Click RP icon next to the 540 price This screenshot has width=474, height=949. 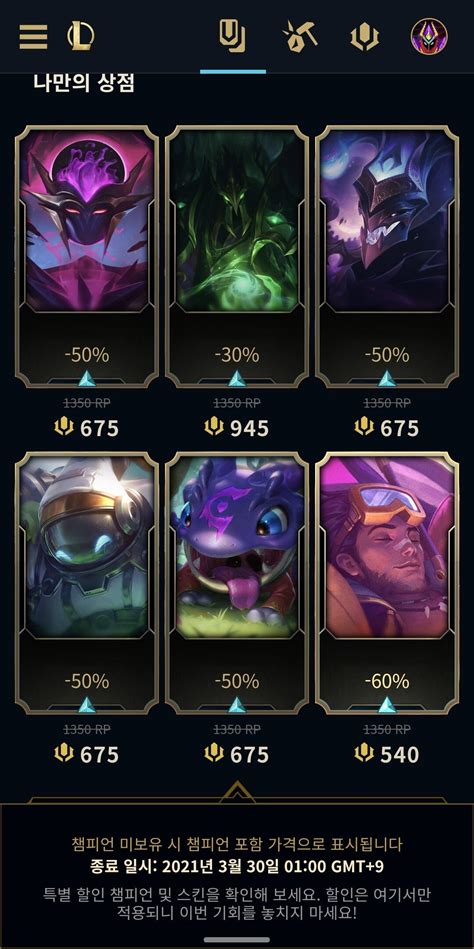[364, 754]
